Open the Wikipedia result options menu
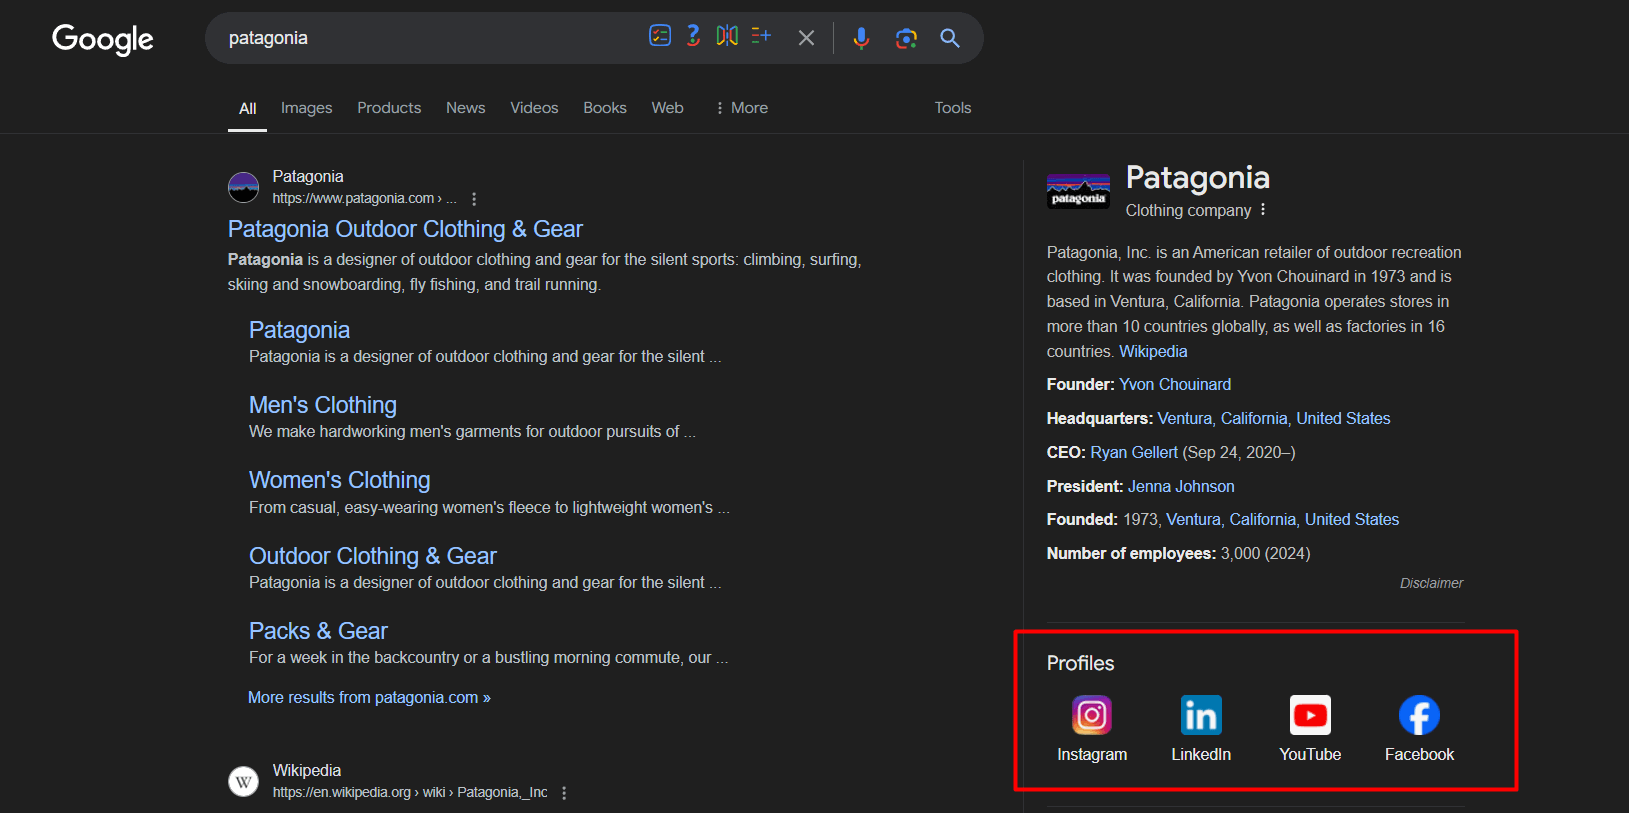 [564, 793]
